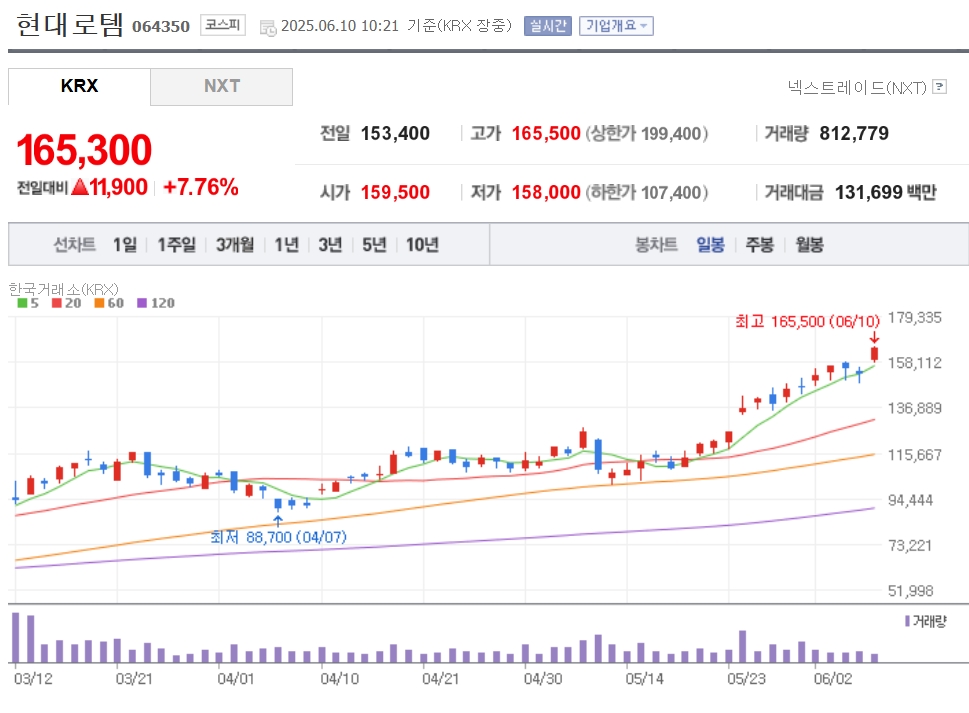The width and height of the screenshot is (969, 713).
Task: Click the 거래량 value 812,779
Action: pyautogui.click(x=854, y=133)
